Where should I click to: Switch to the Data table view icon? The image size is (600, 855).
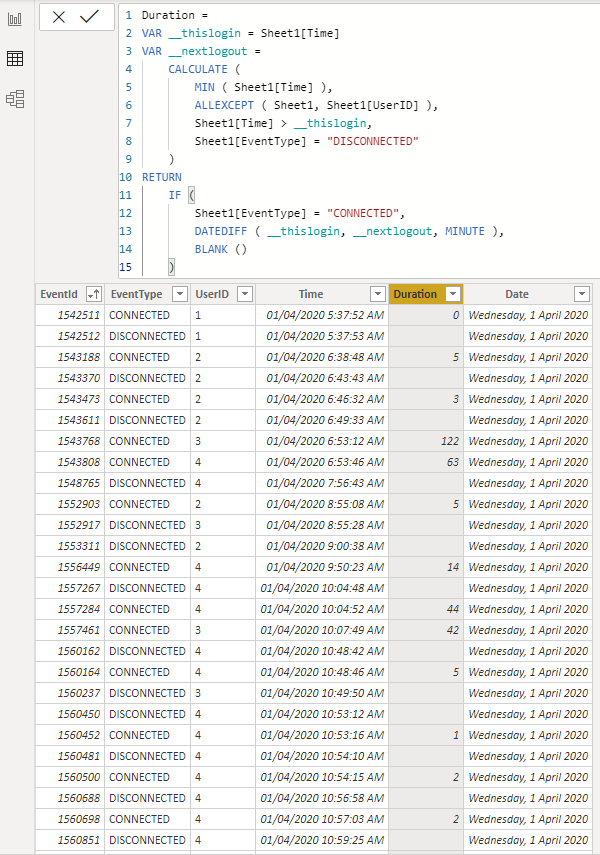click(15, 58)
